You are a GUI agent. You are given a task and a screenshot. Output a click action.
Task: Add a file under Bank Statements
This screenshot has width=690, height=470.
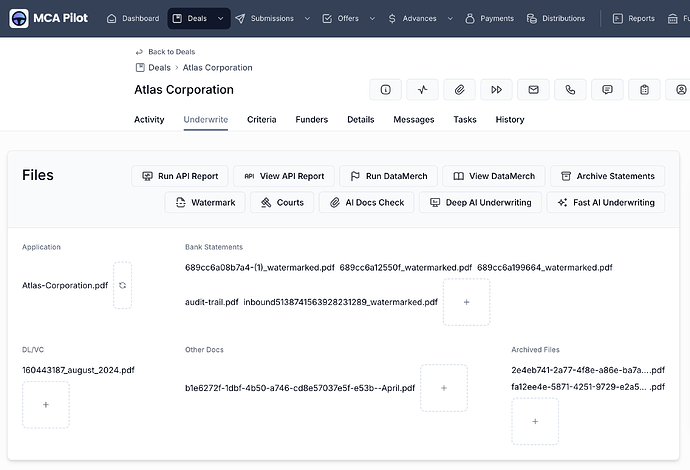point(466,302)
